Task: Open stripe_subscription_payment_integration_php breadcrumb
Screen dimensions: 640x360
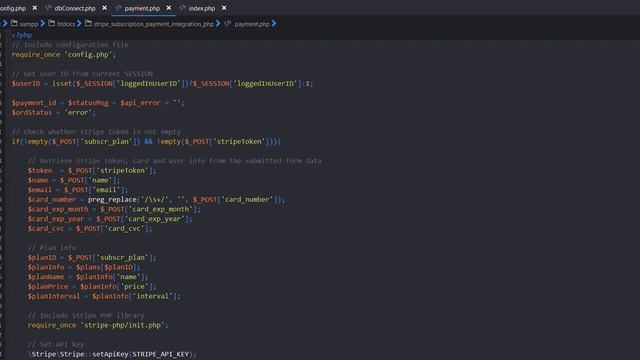Action: 153,24
